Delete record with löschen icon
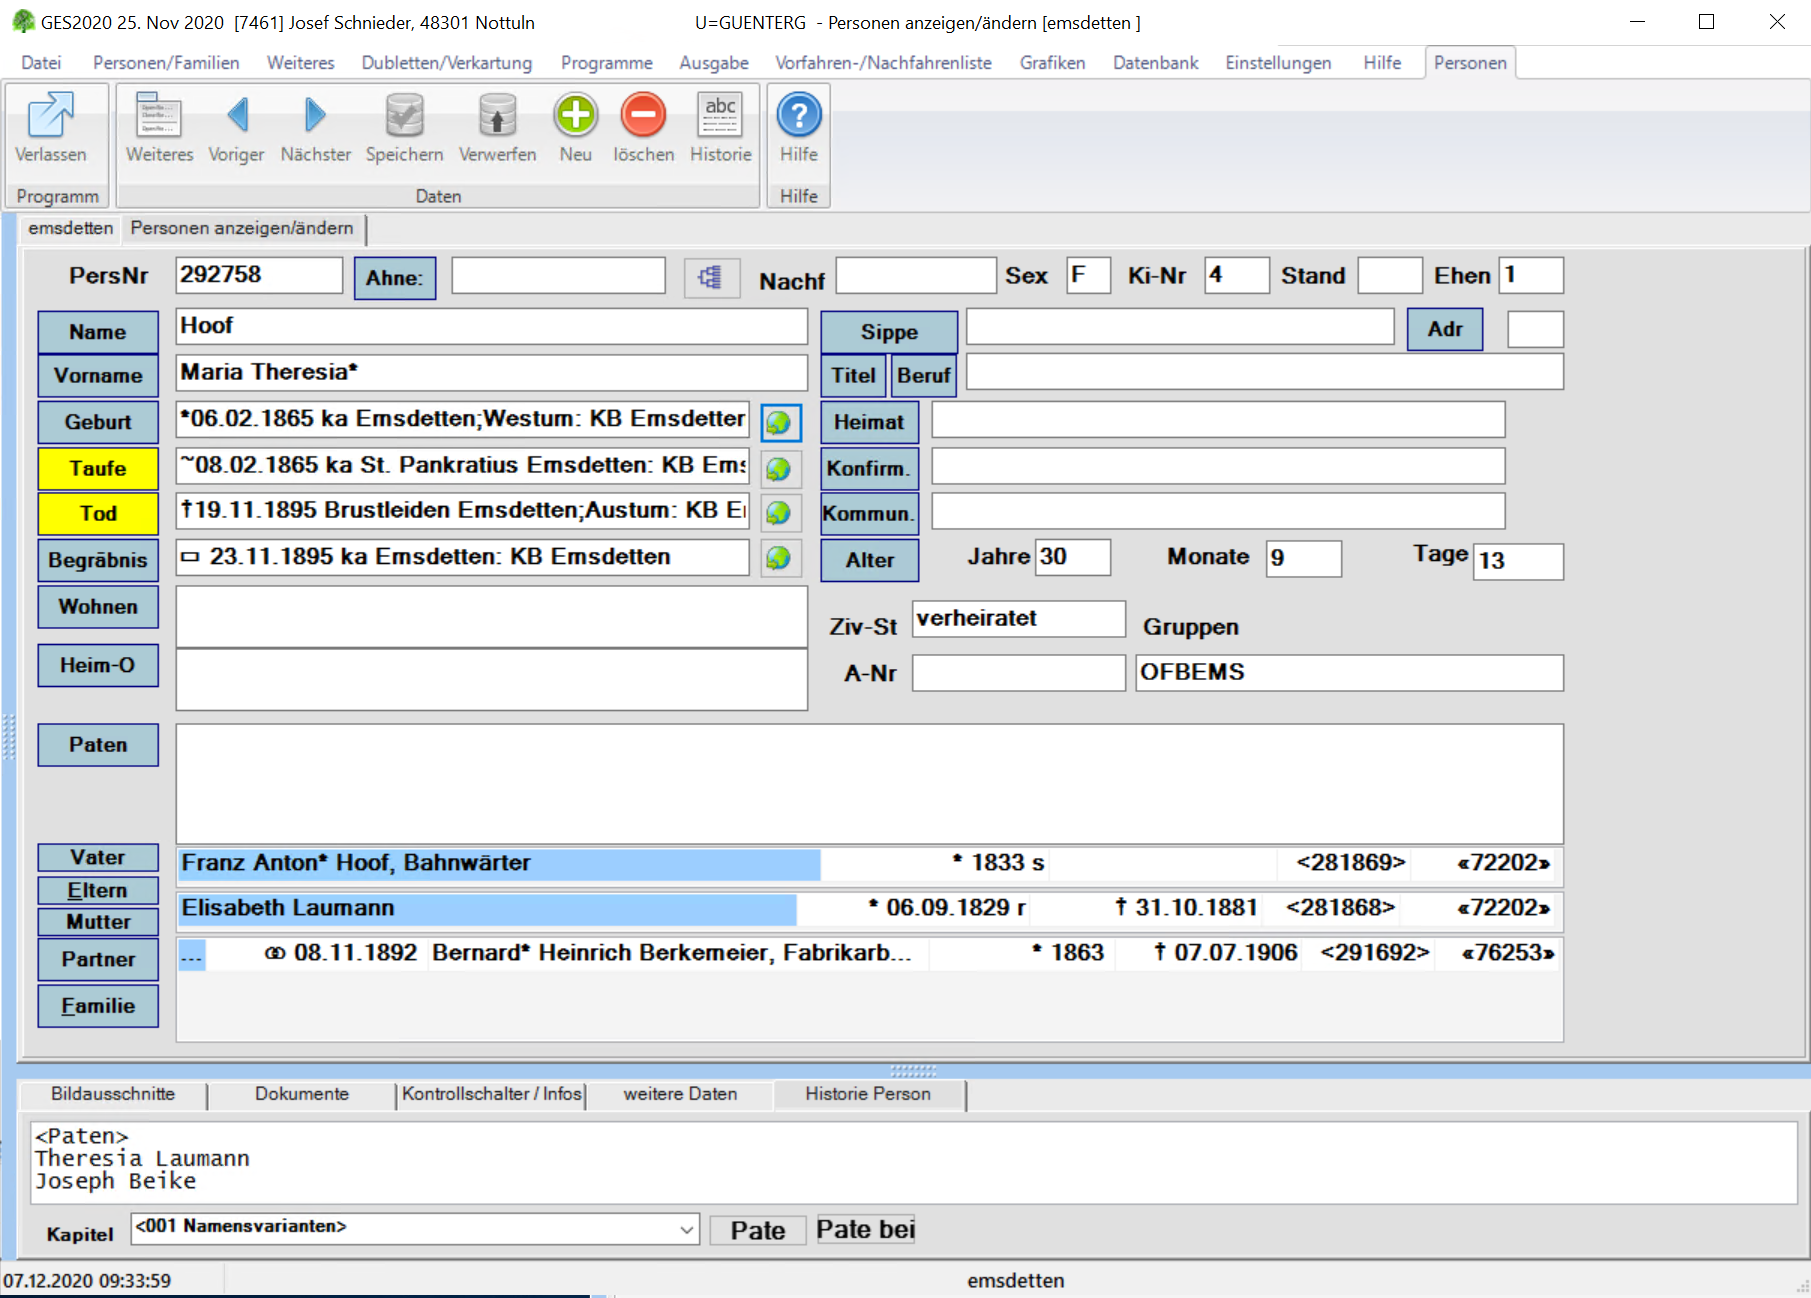The height and width of the screenshot is (1298, 1811). point(643,115)
